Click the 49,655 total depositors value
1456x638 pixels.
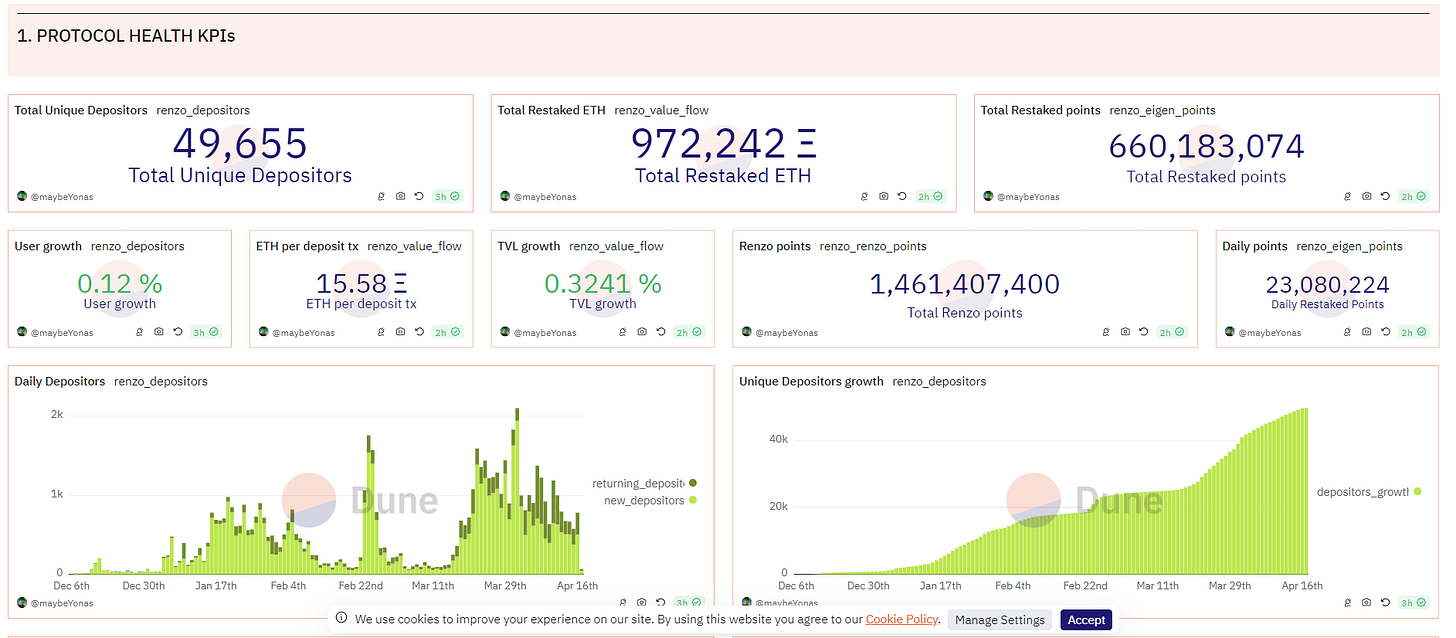240,144
